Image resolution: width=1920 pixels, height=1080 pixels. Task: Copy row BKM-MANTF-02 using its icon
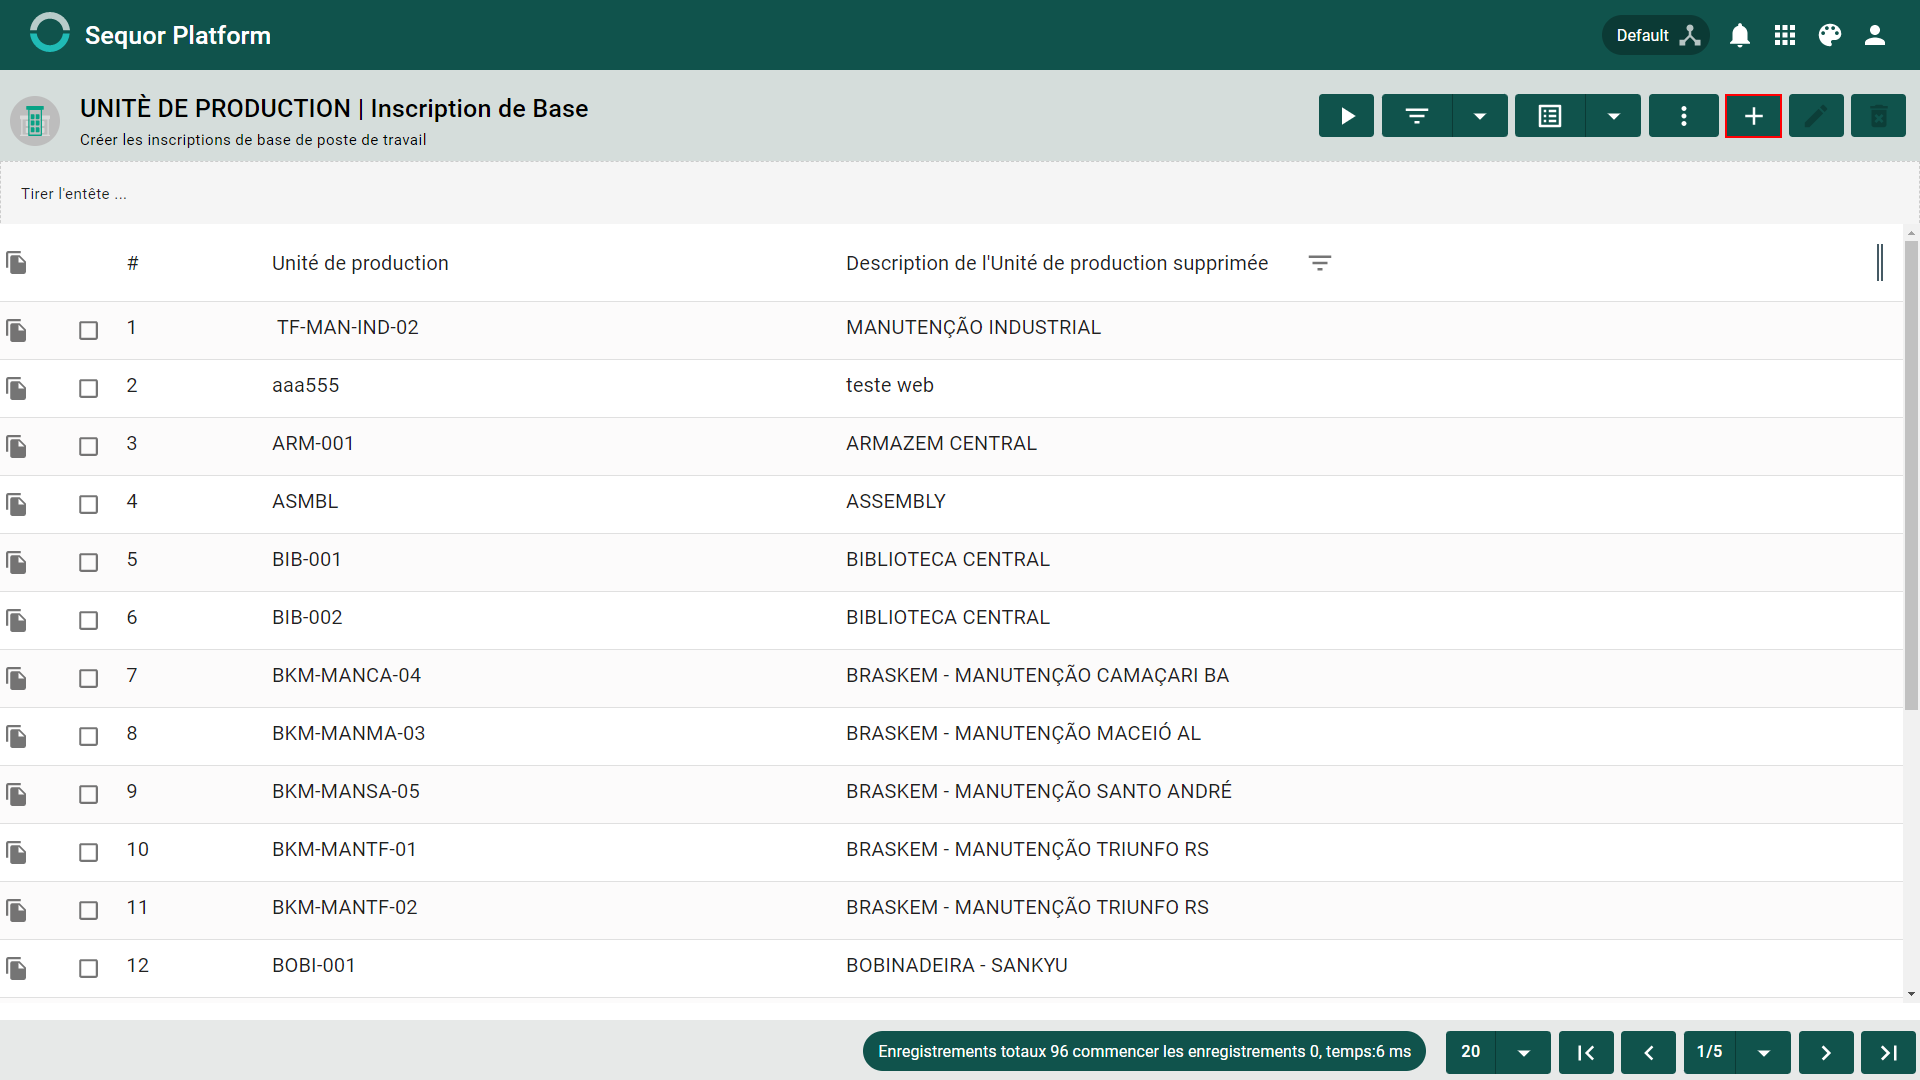[16, 910]
